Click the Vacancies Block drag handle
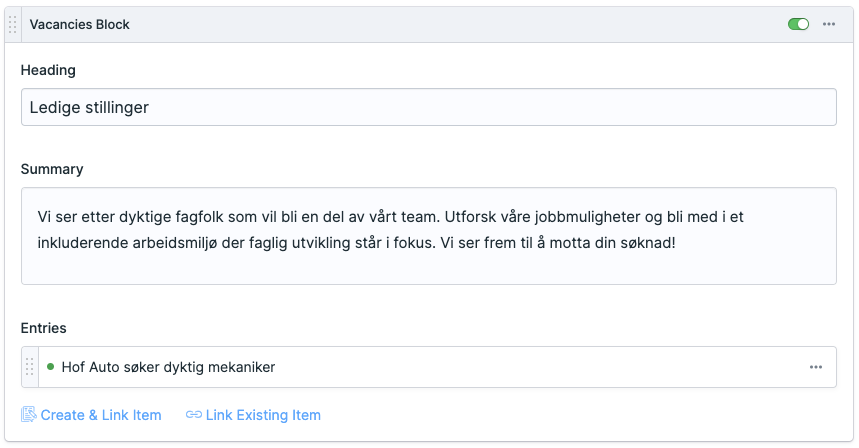The height and width of the screenshot is (448, 859). tap(13, 24)
